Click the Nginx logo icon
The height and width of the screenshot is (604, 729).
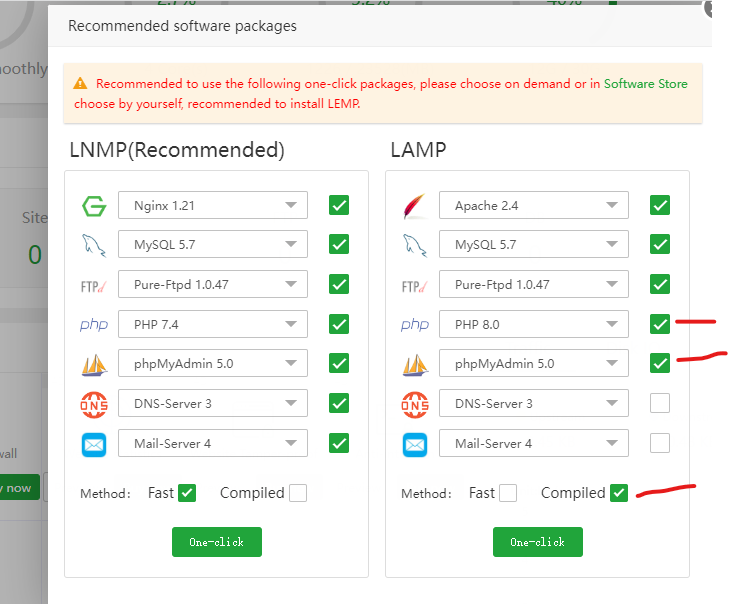[94, 206]
